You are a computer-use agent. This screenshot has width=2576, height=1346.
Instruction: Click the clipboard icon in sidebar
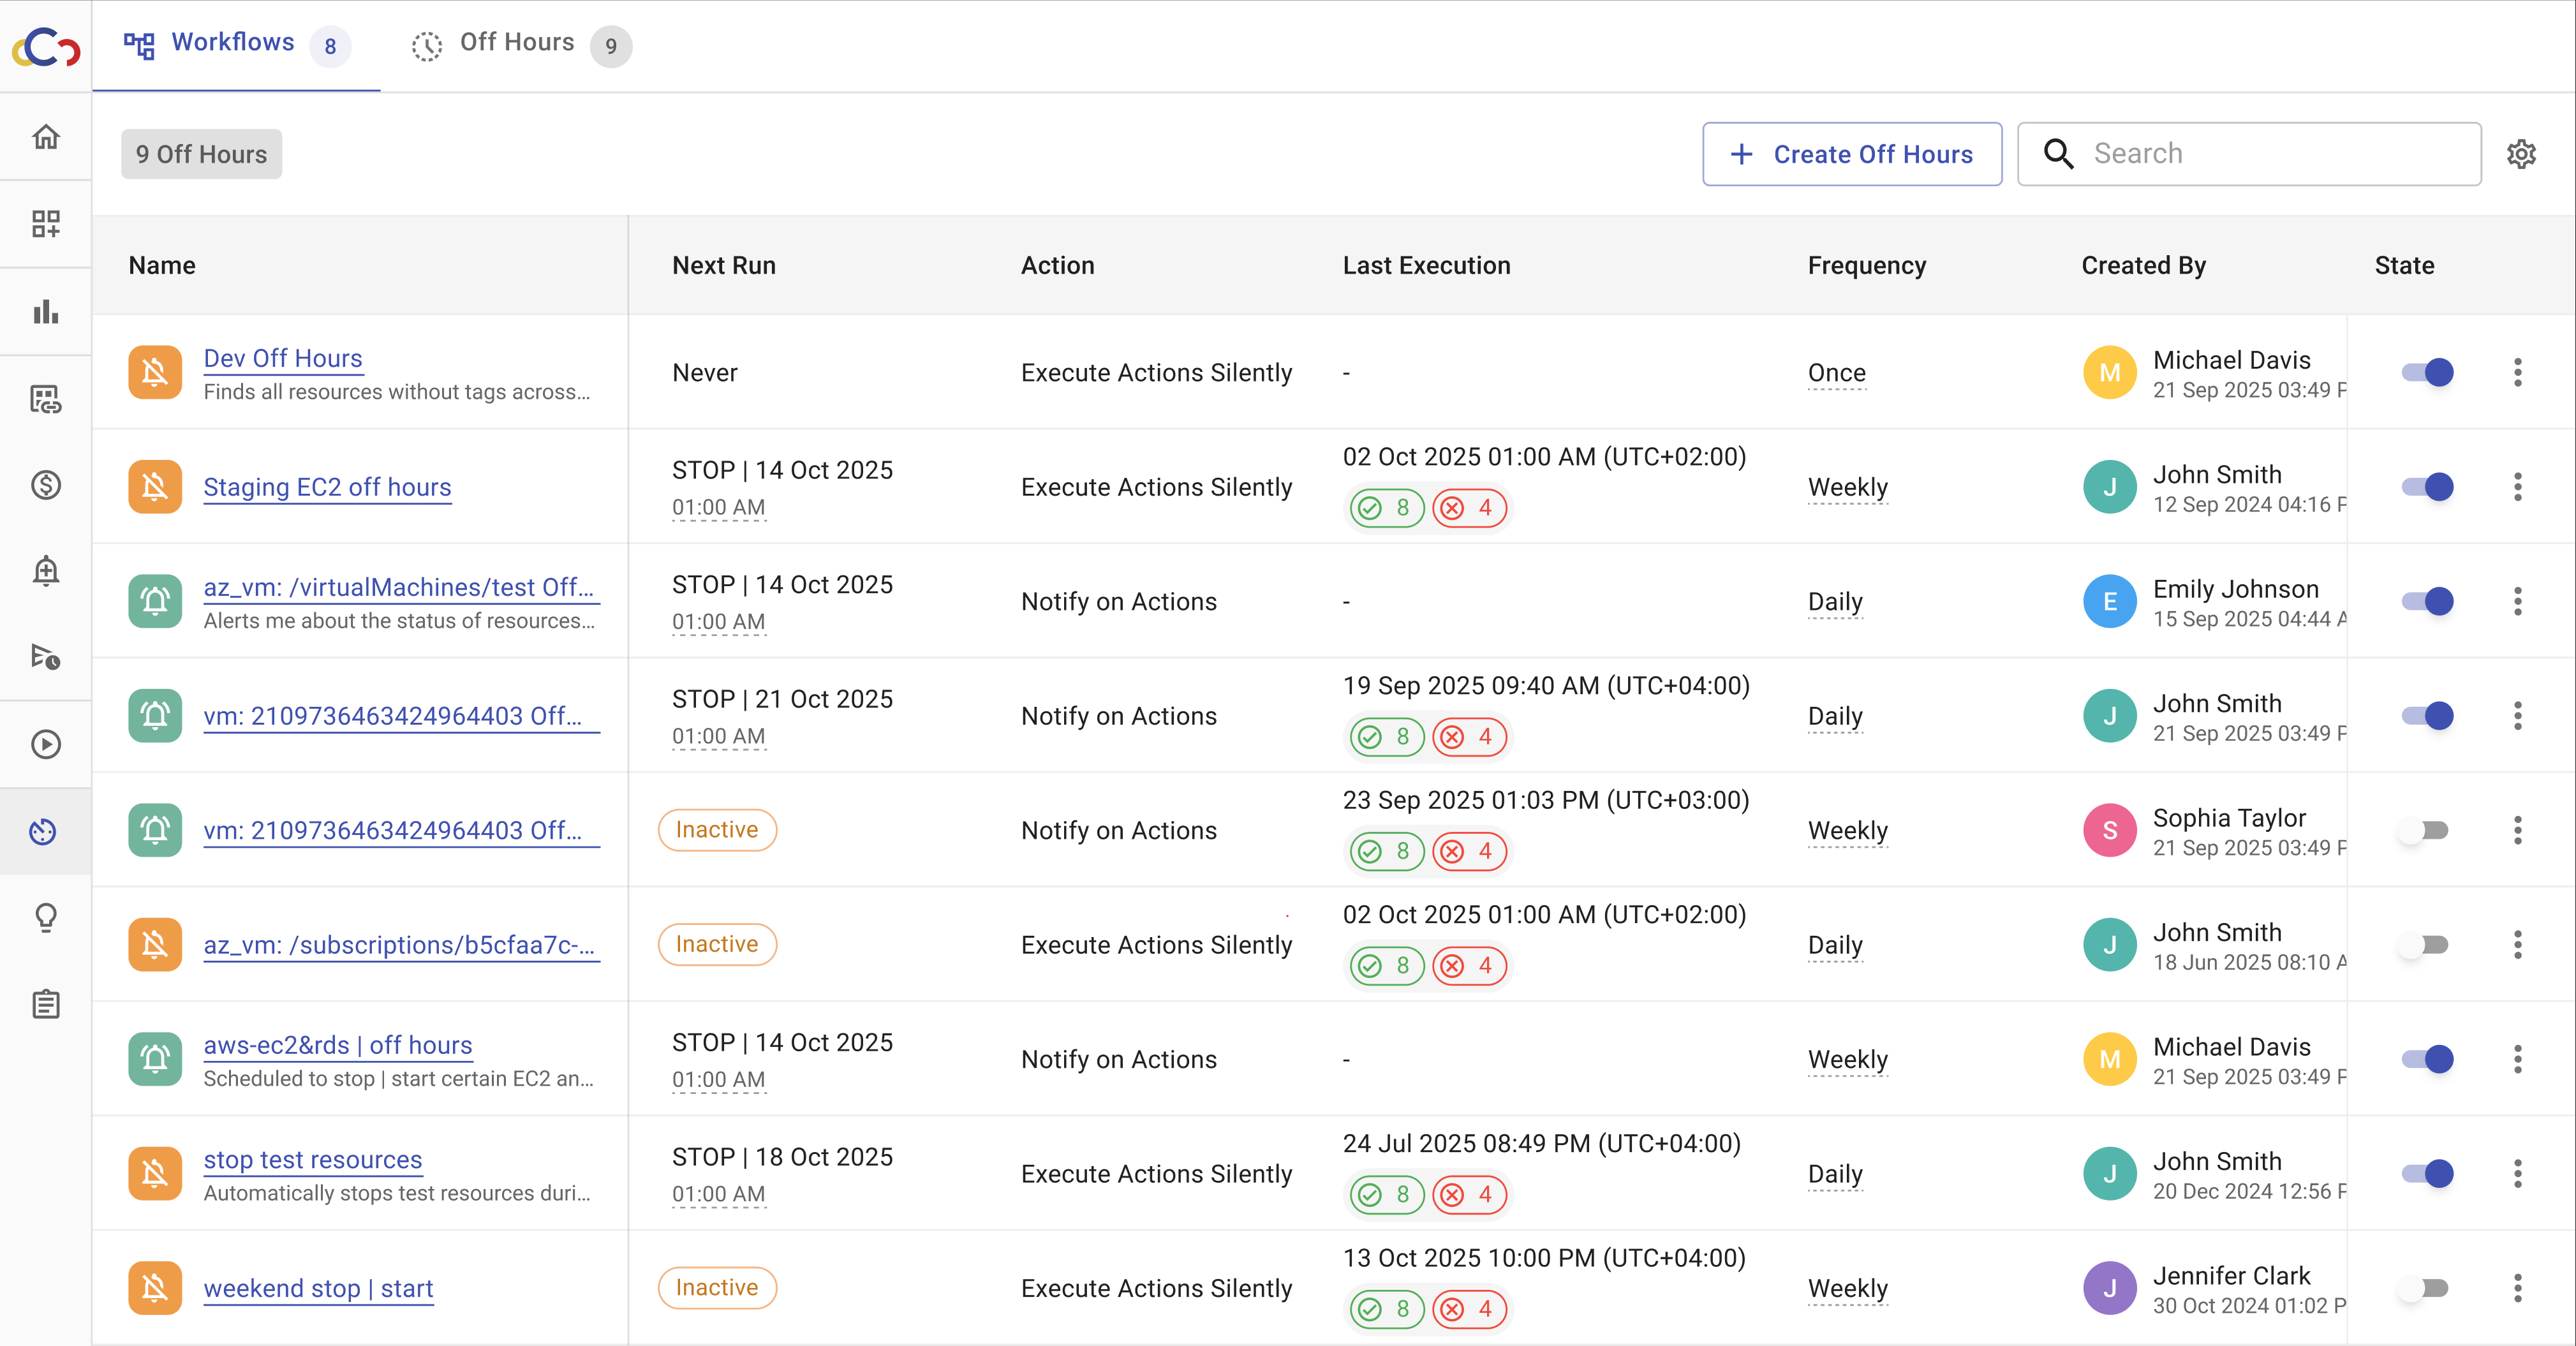[46, 1004]
